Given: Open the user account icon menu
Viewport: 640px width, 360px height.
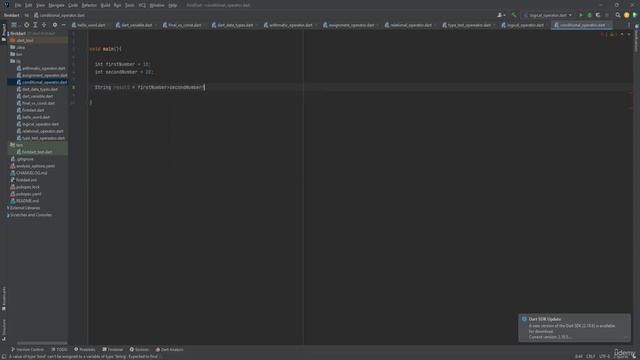Looking at the screenshot, I should pyautogui.click(x=501, y=15).
